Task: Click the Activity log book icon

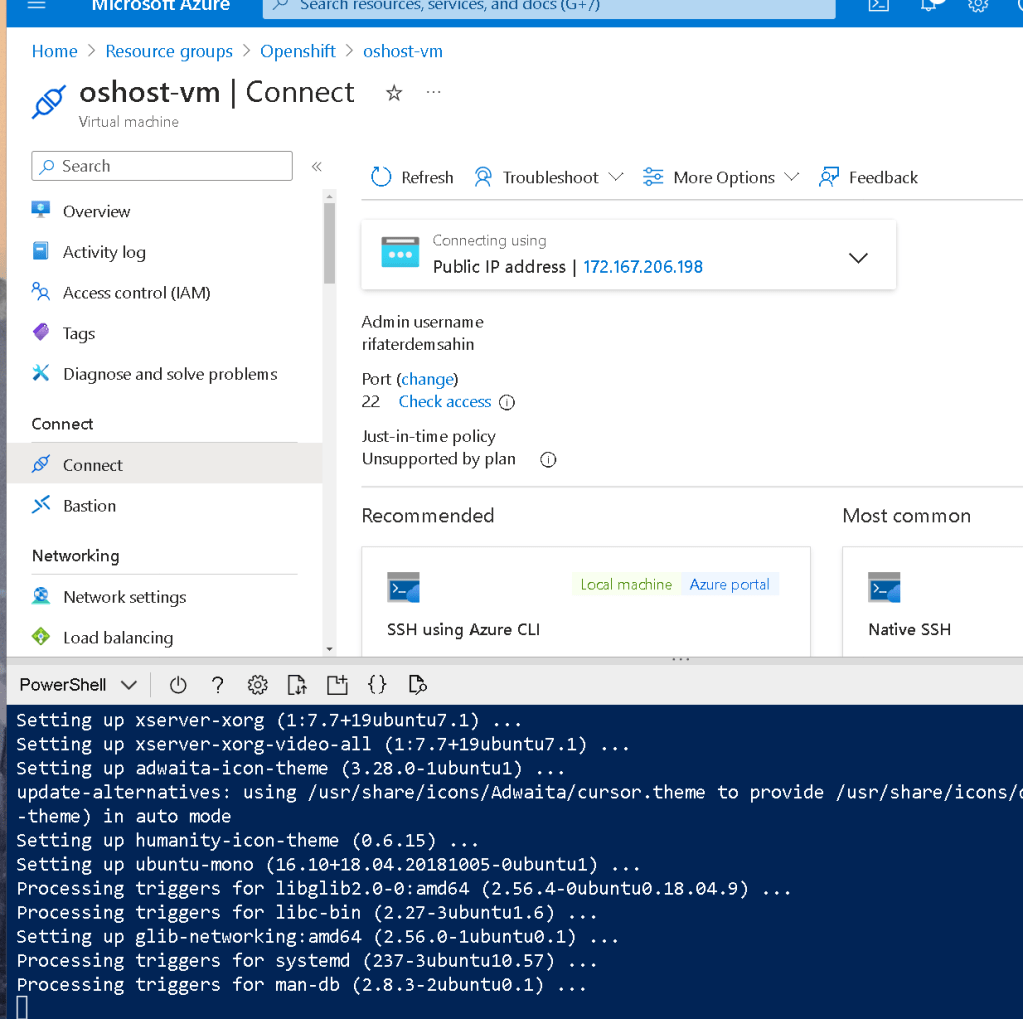Action: coord(40,251)
